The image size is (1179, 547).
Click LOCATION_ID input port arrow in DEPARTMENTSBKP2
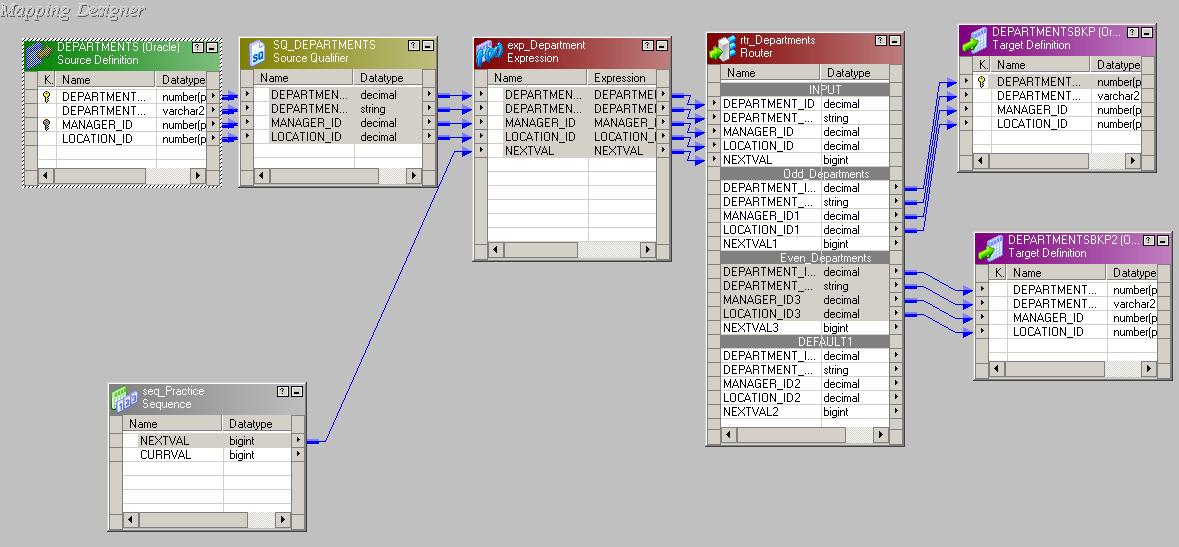click(x=982, y=332)
